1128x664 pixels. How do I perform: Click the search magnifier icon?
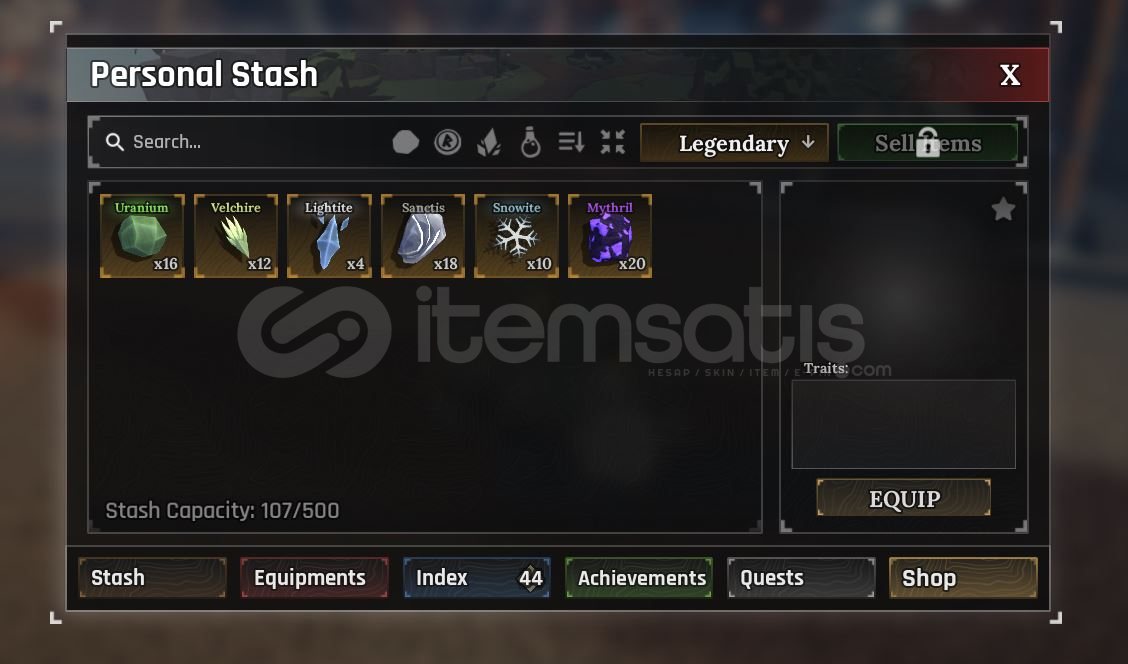tap(114, 142)
